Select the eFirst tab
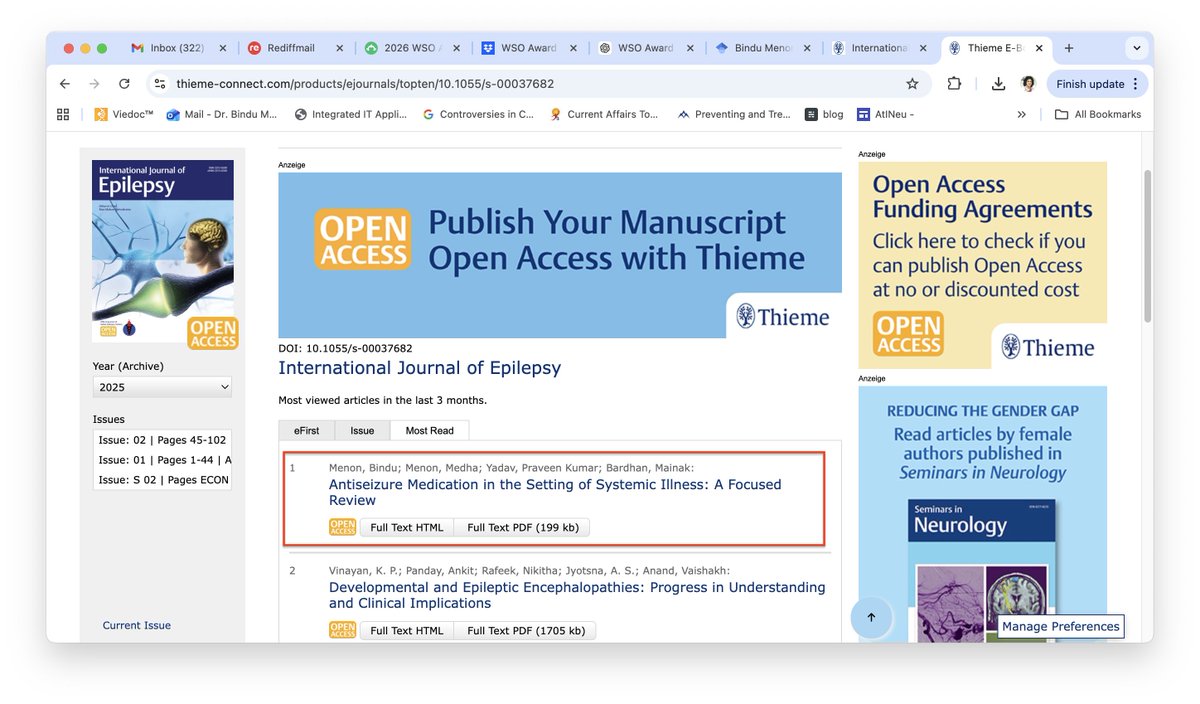 (306, 430)
